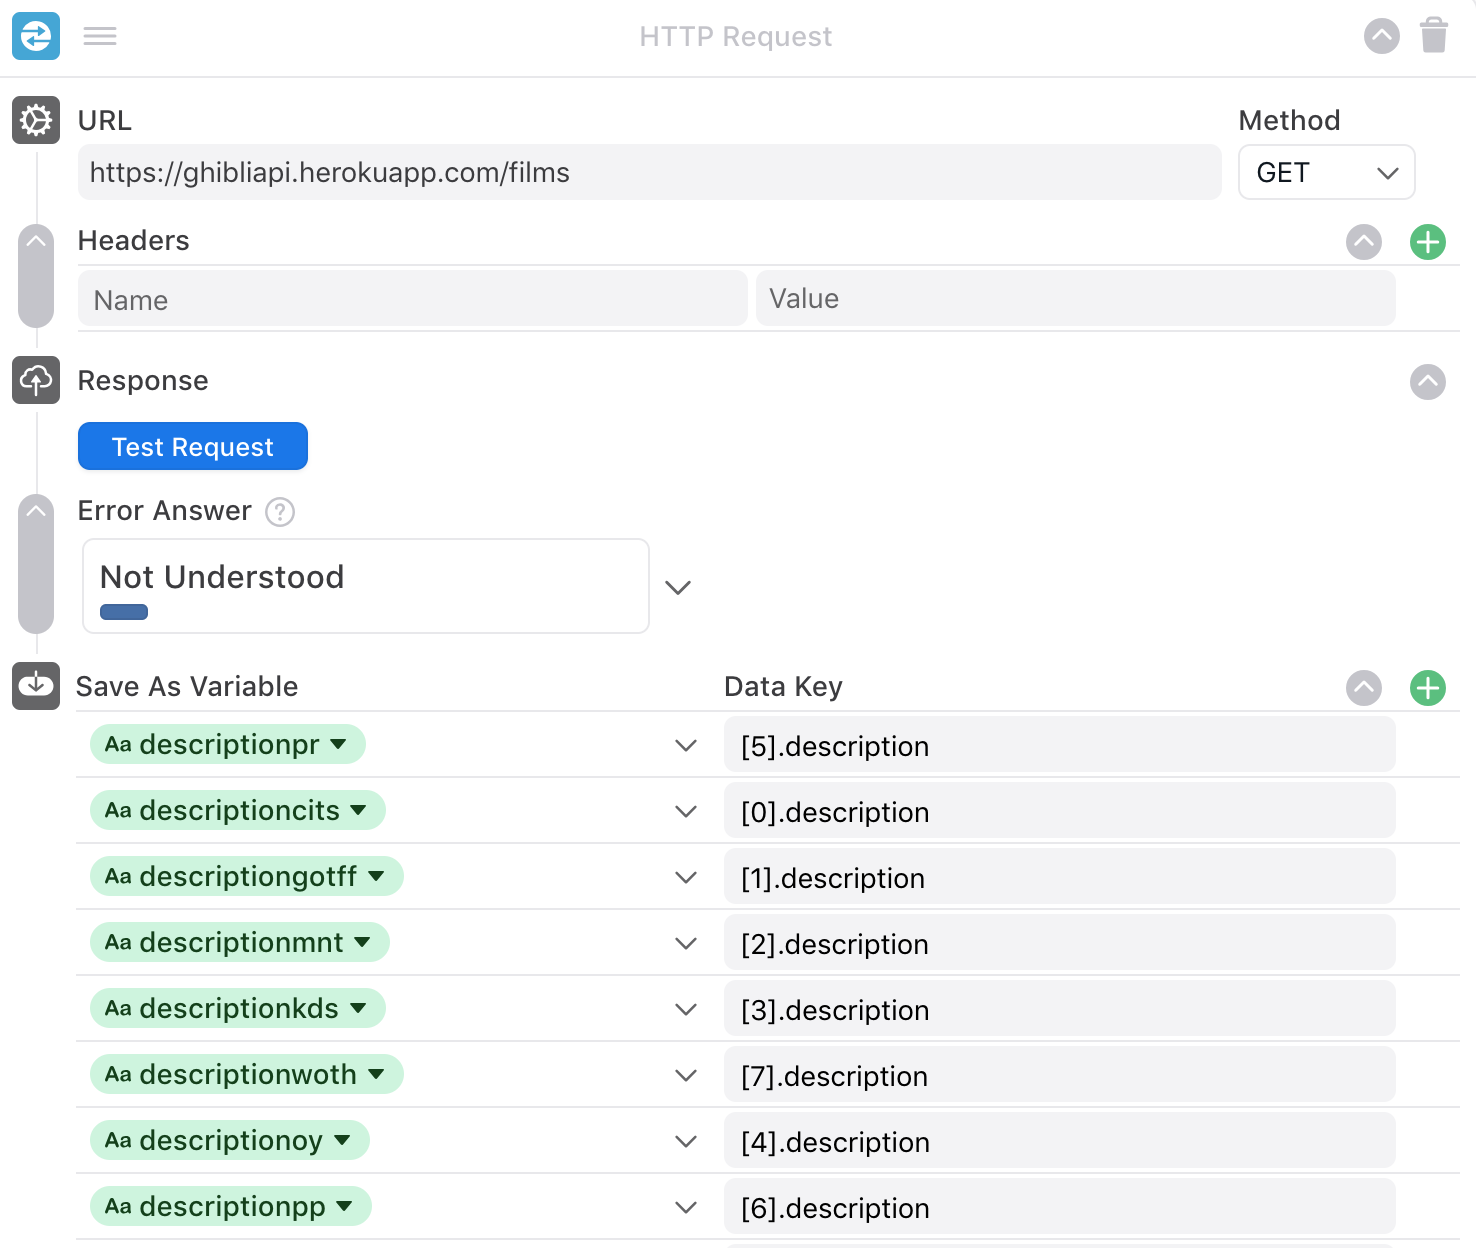This screenshot has width=1476, height=1248.
Task: Add a new header with plus icon
Action: [1427, 242]
